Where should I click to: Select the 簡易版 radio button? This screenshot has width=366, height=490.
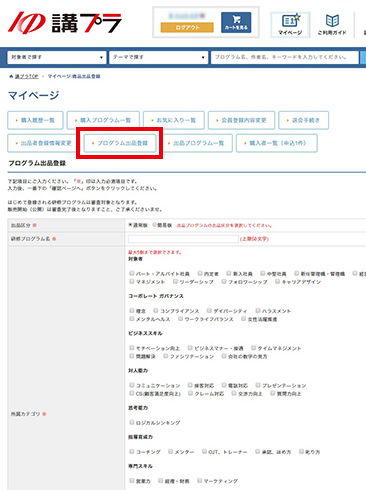point(155,225)
